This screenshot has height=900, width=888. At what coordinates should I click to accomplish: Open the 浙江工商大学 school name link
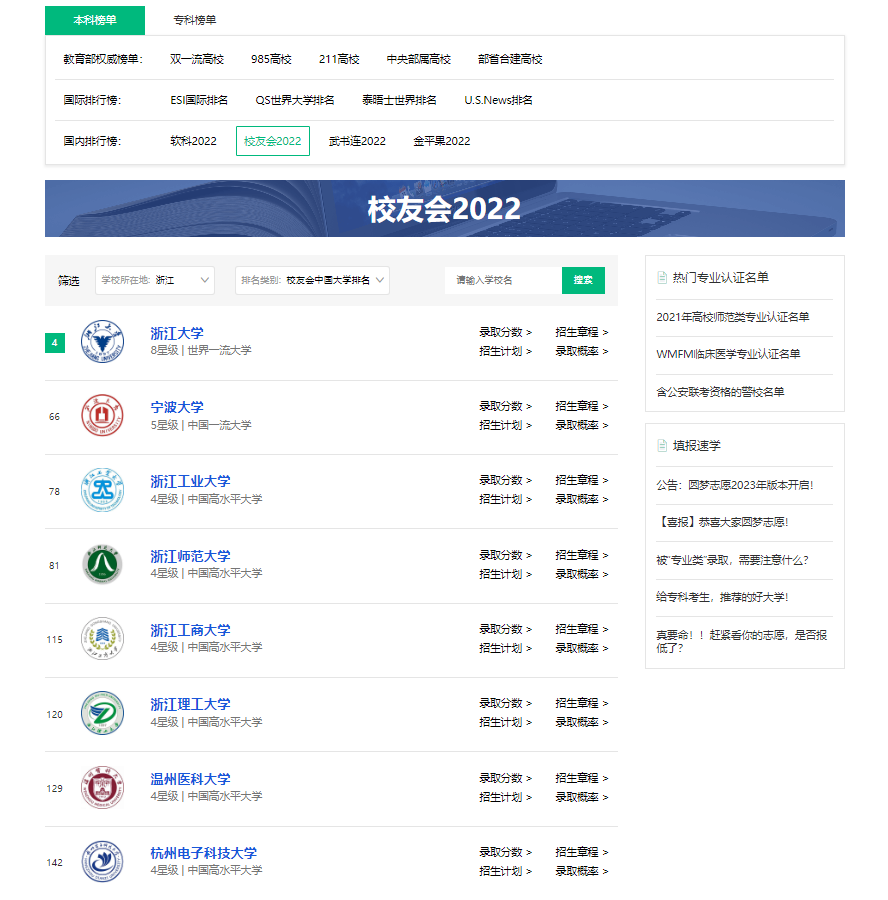(191, 630)
